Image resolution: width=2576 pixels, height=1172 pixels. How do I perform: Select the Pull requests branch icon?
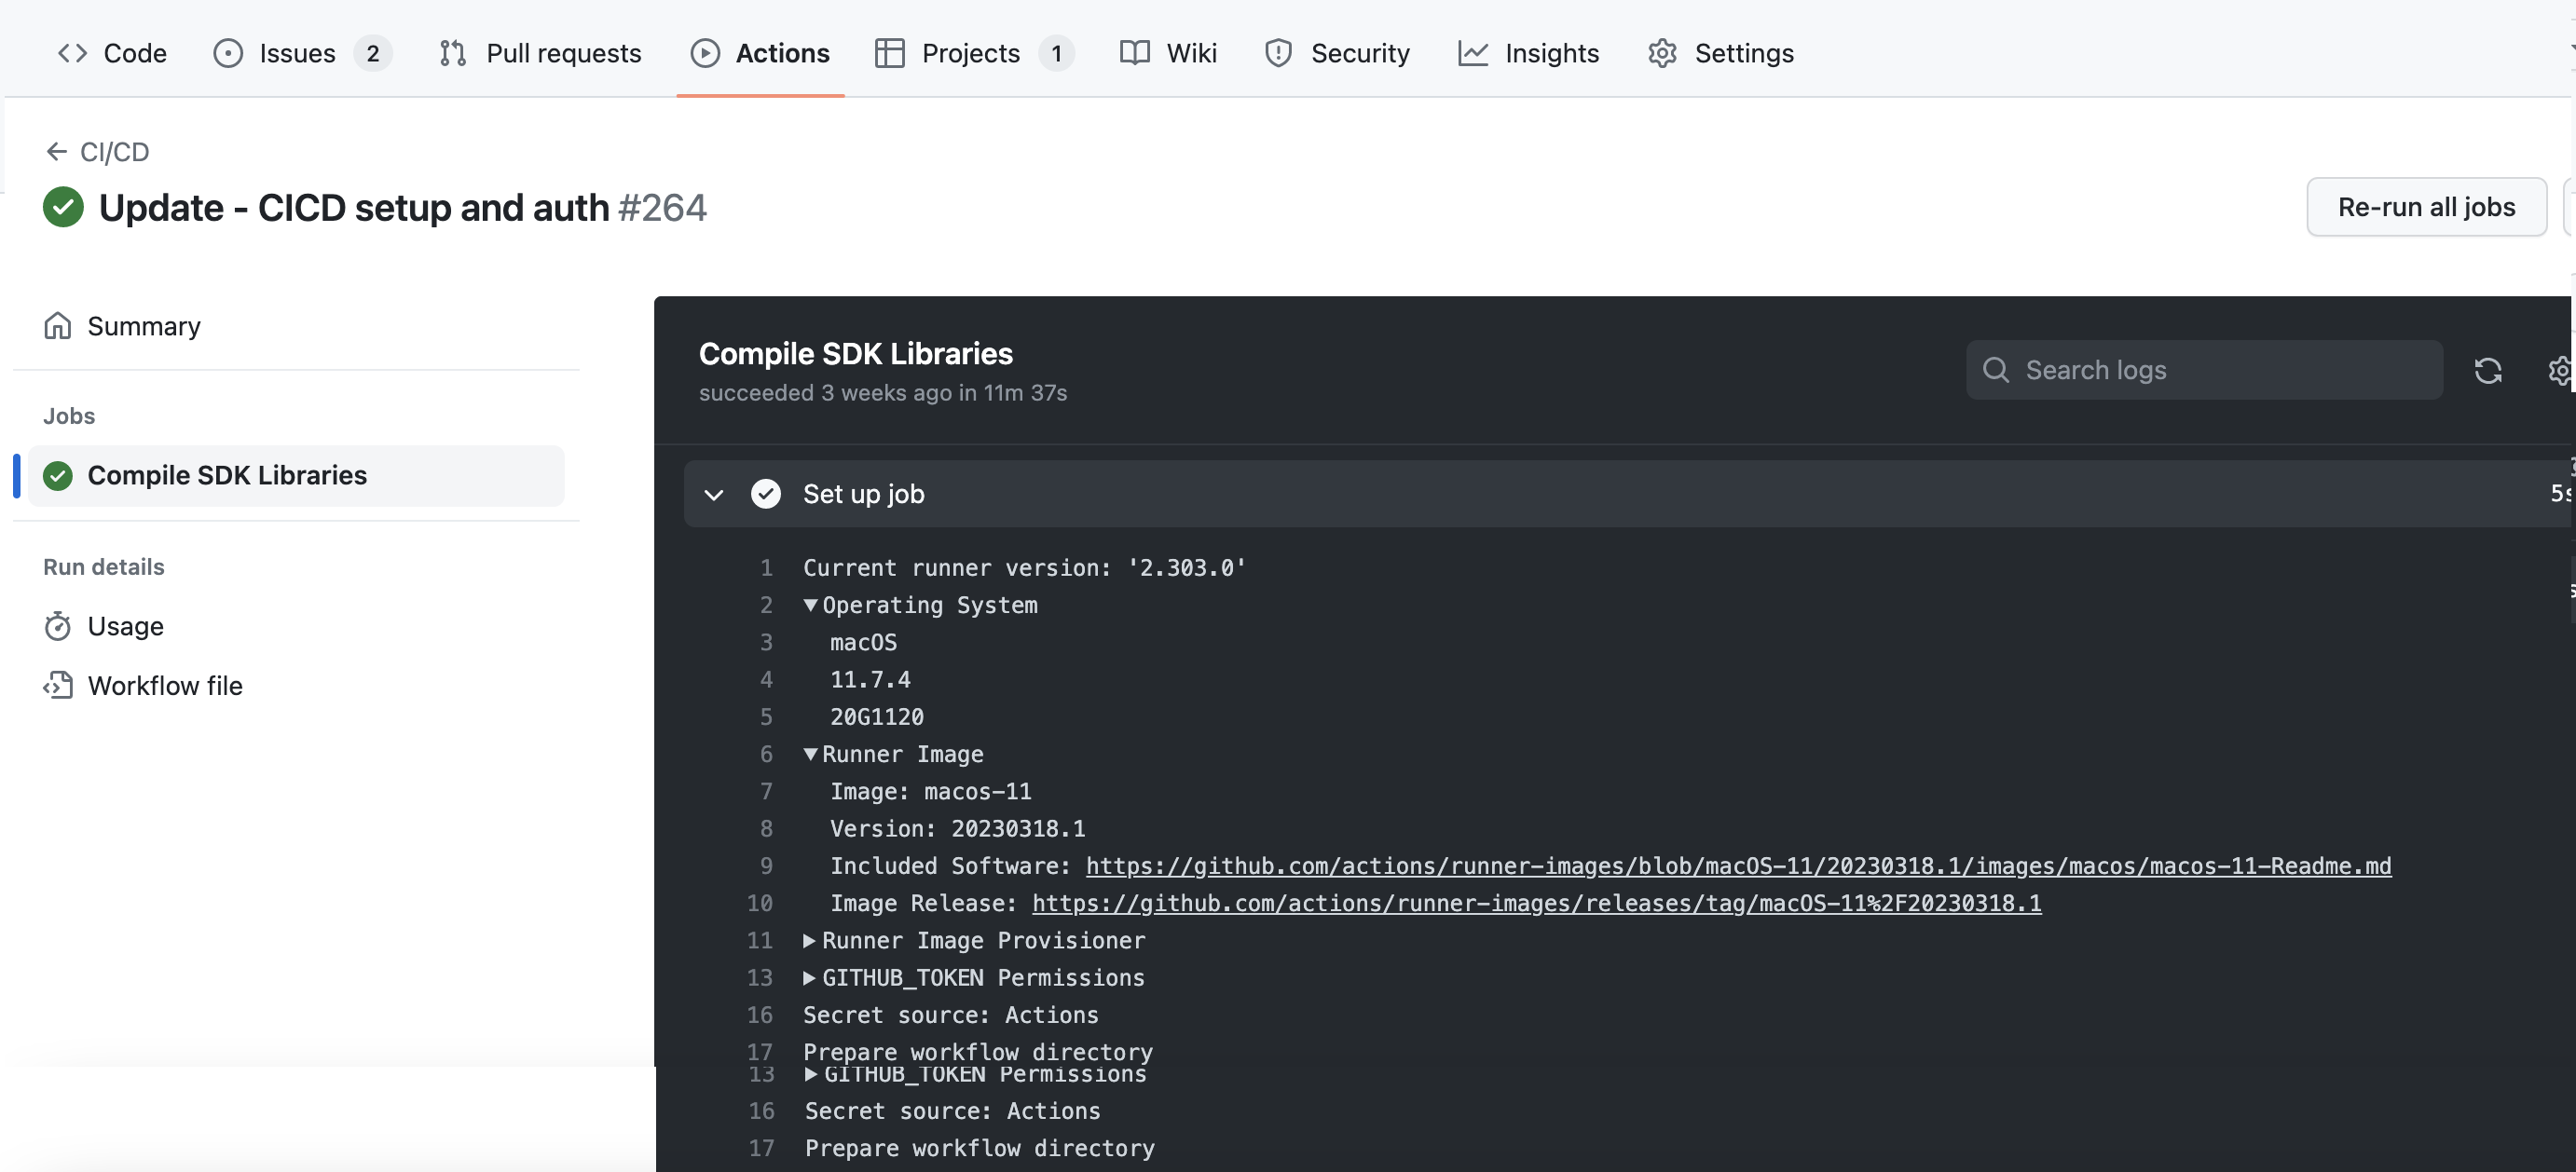coord(452,53)
